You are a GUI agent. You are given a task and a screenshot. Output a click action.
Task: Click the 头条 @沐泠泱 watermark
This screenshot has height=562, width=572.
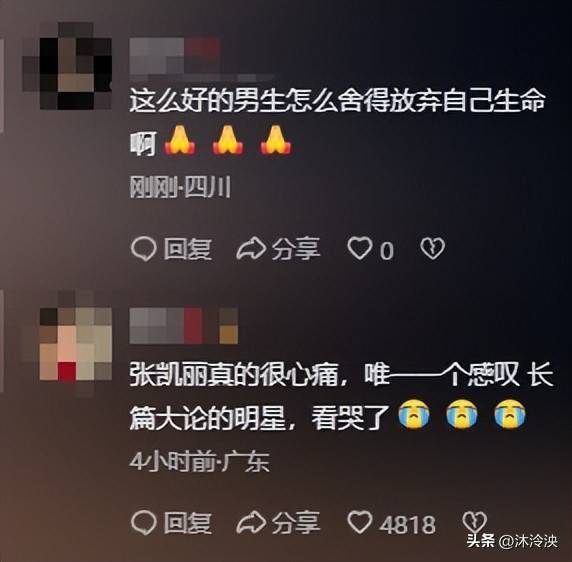512,541
